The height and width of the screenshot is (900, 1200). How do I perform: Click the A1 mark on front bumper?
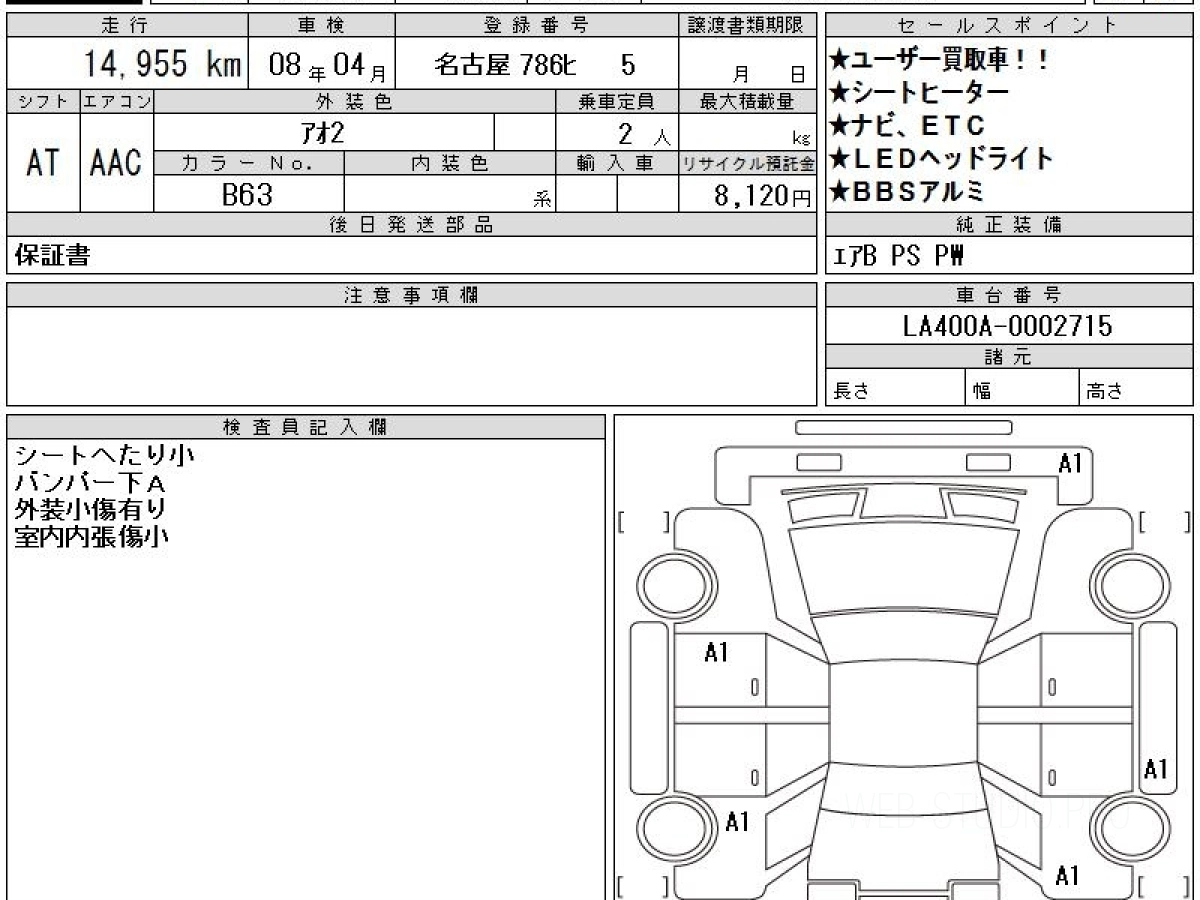tap(1071, 463)
